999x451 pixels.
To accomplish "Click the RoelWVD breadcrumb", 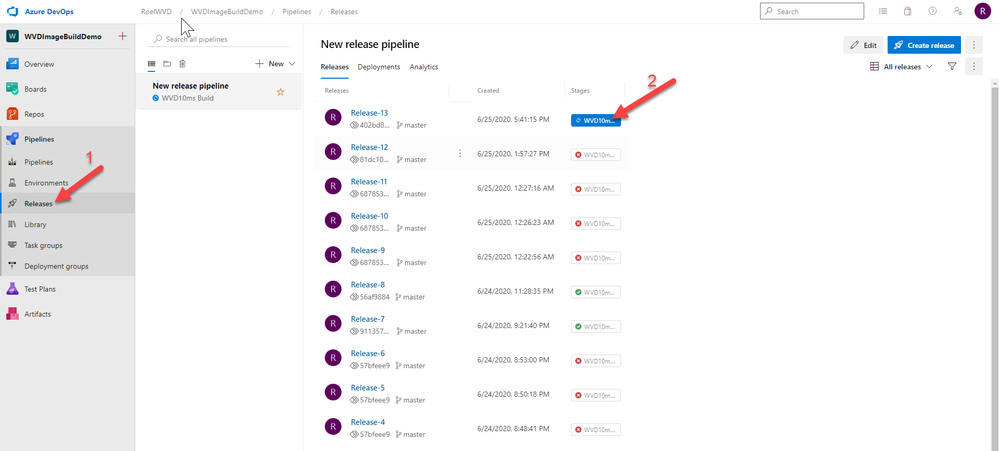I will [156, 11].
